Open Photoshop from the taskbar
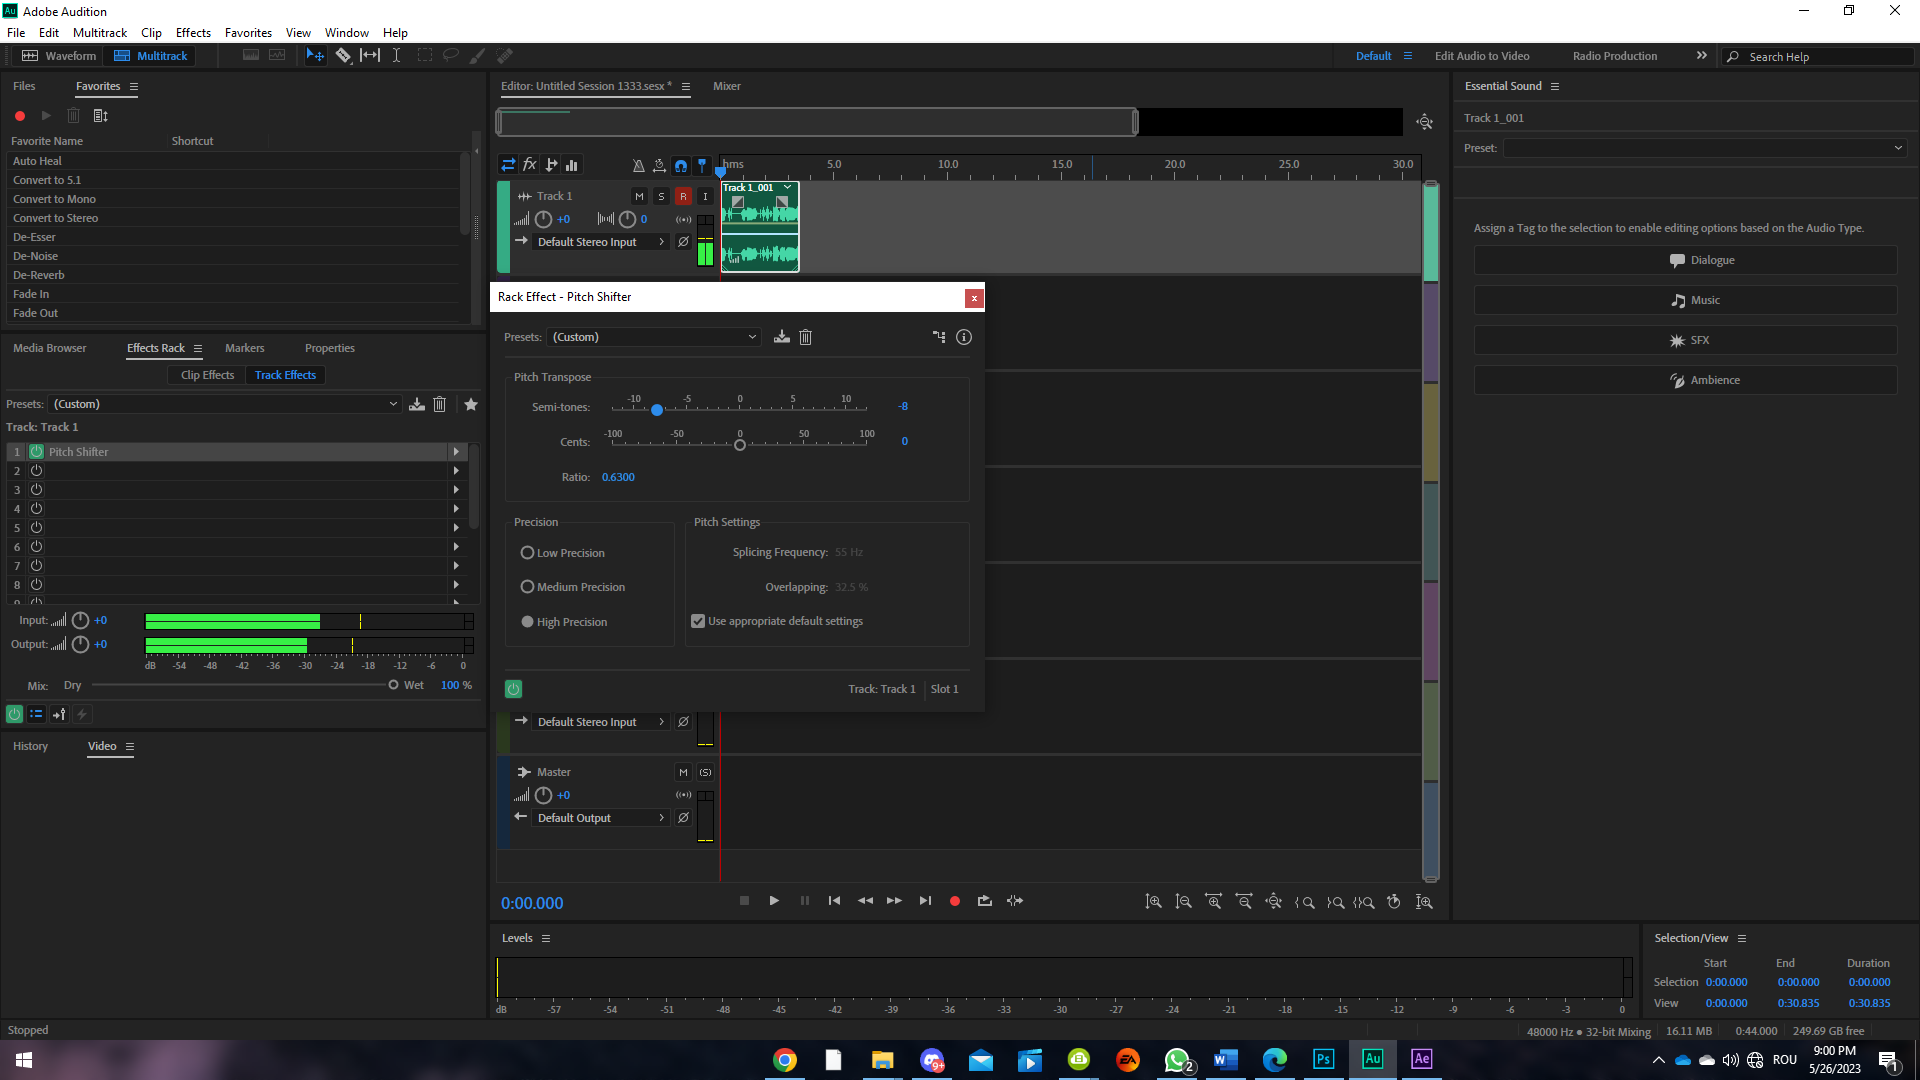The height and width of the screenshot is (1080, 1920). tap(1323, 1059)
